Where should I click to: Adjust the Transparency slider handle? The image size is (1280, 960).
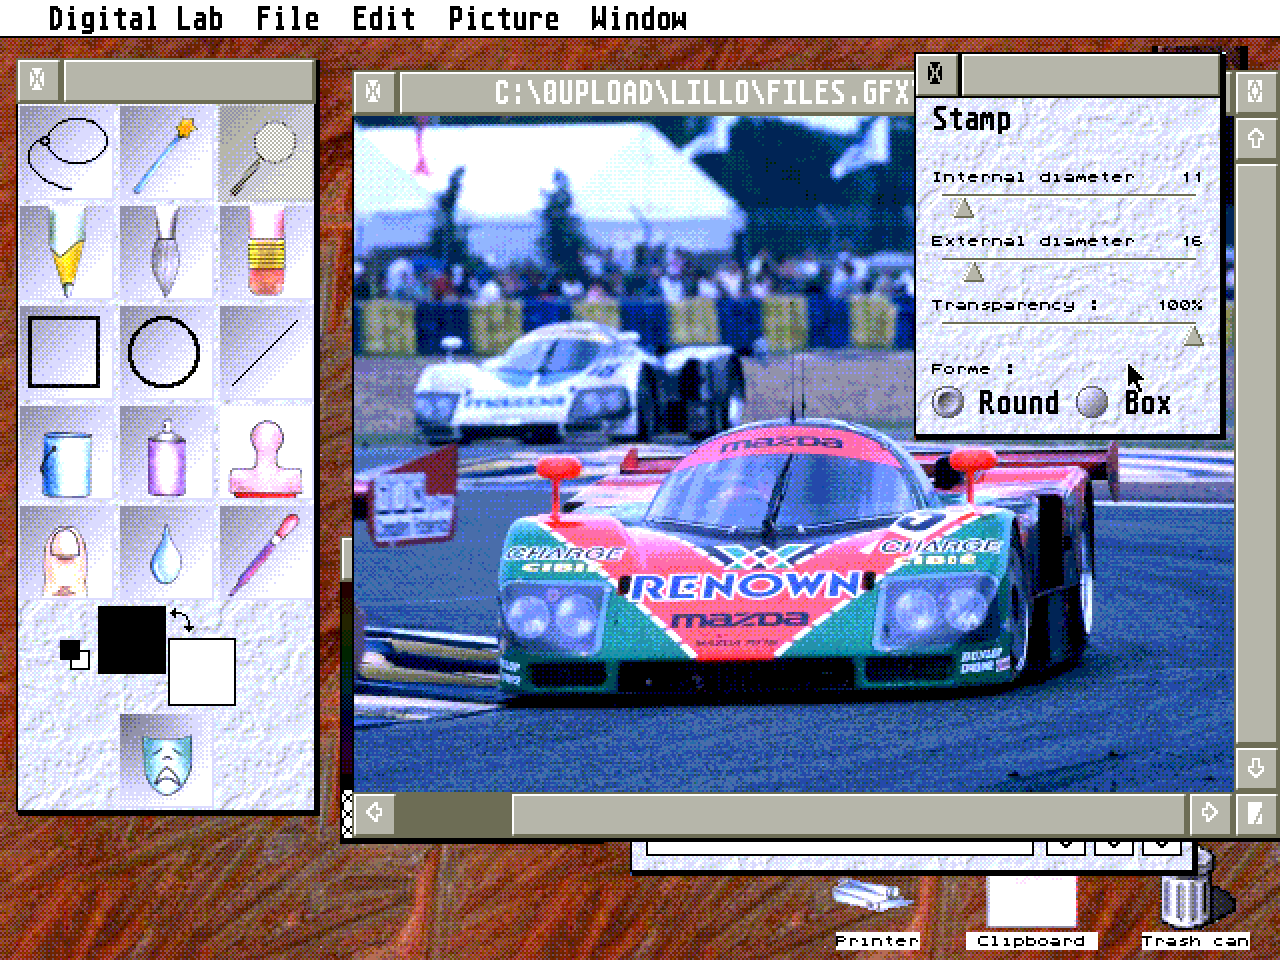tap(1193, 338)
